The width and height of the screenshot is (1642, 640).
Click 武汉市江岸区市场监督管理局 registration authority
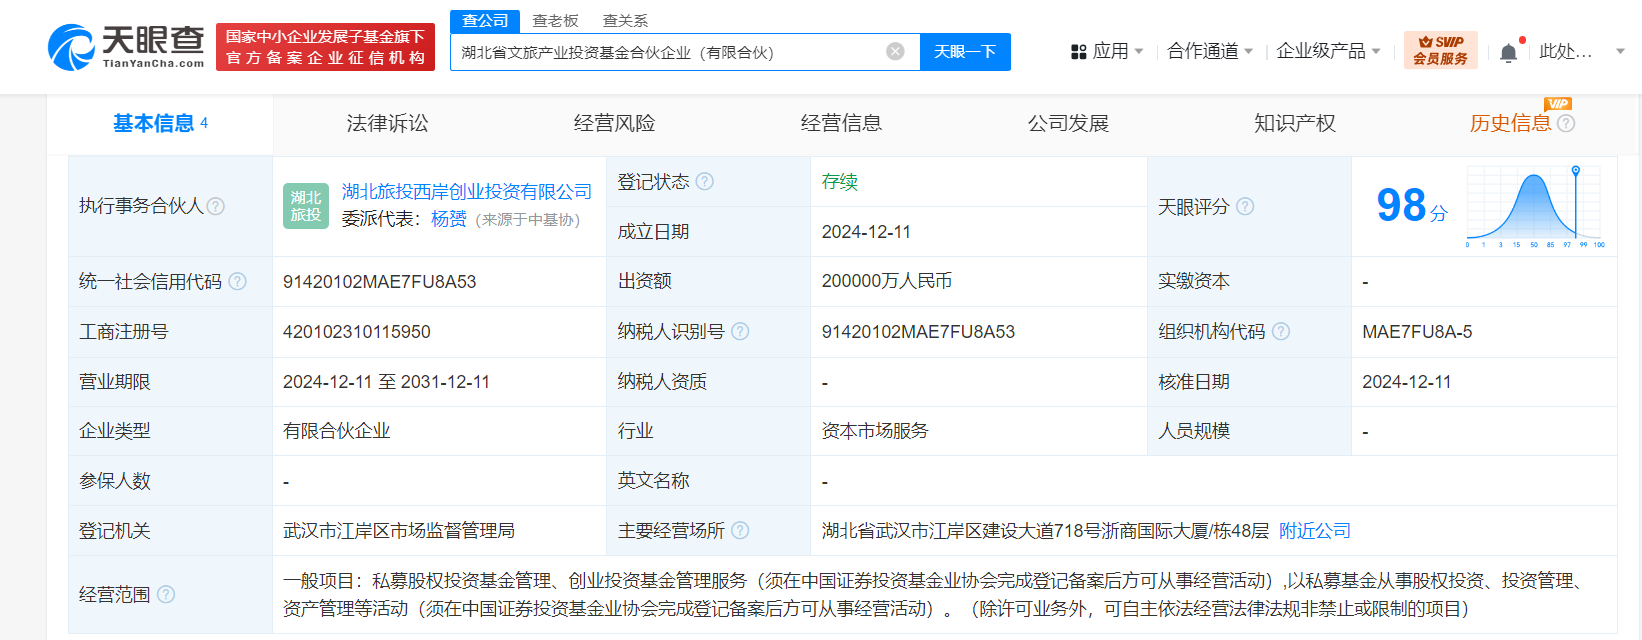tap(399, 531)
